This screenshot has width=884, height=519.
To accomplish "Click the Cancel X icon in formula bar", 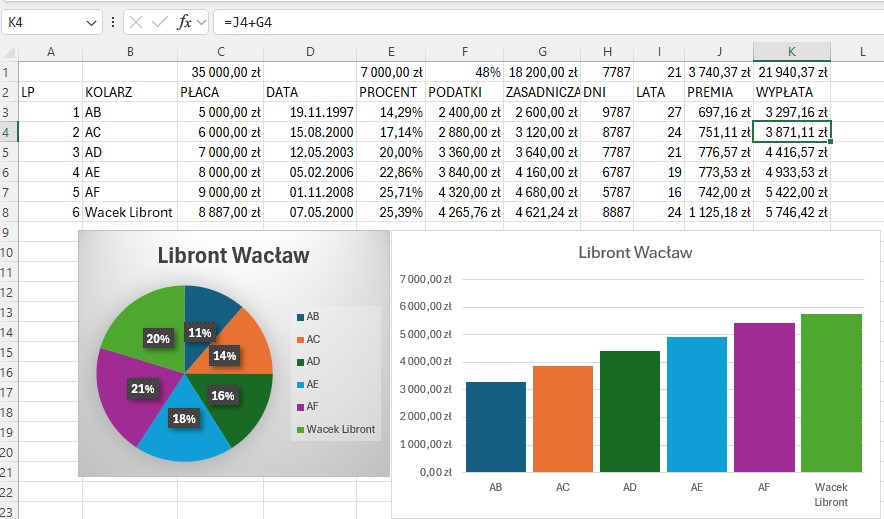I will pyautogui.click(x=136, y=22).
